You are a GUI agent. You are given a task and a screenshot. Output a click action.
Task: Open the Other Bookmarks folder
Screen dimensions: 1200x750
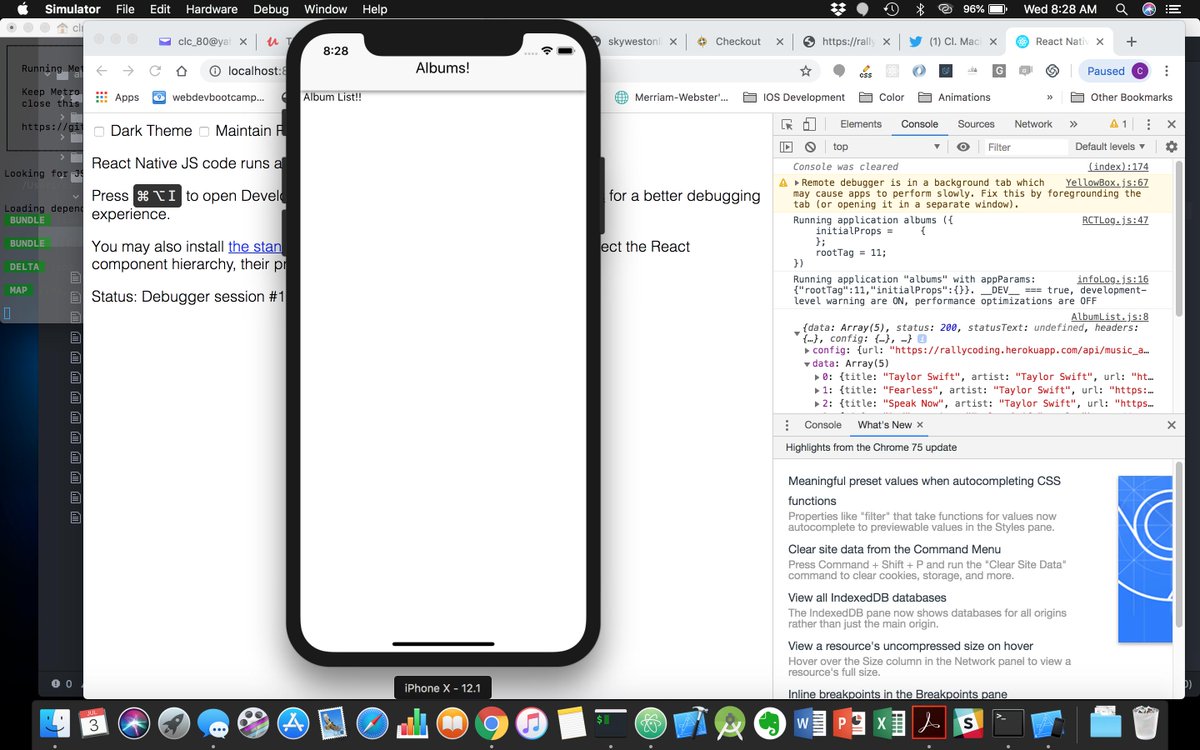tap(1121, 97)
